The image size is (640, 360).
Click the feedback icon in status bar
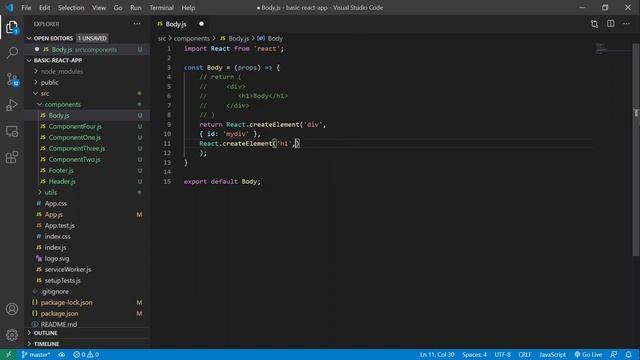point(613,354)
